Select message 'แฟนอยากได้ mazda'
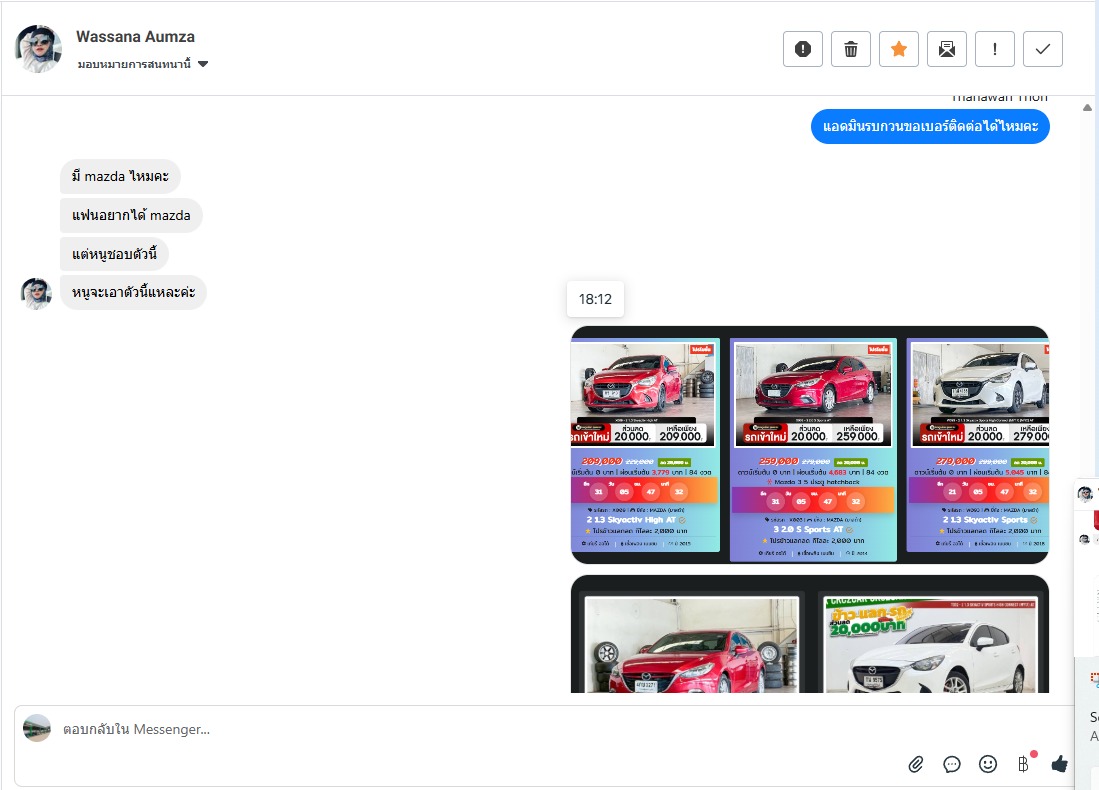 coord(131,215)
